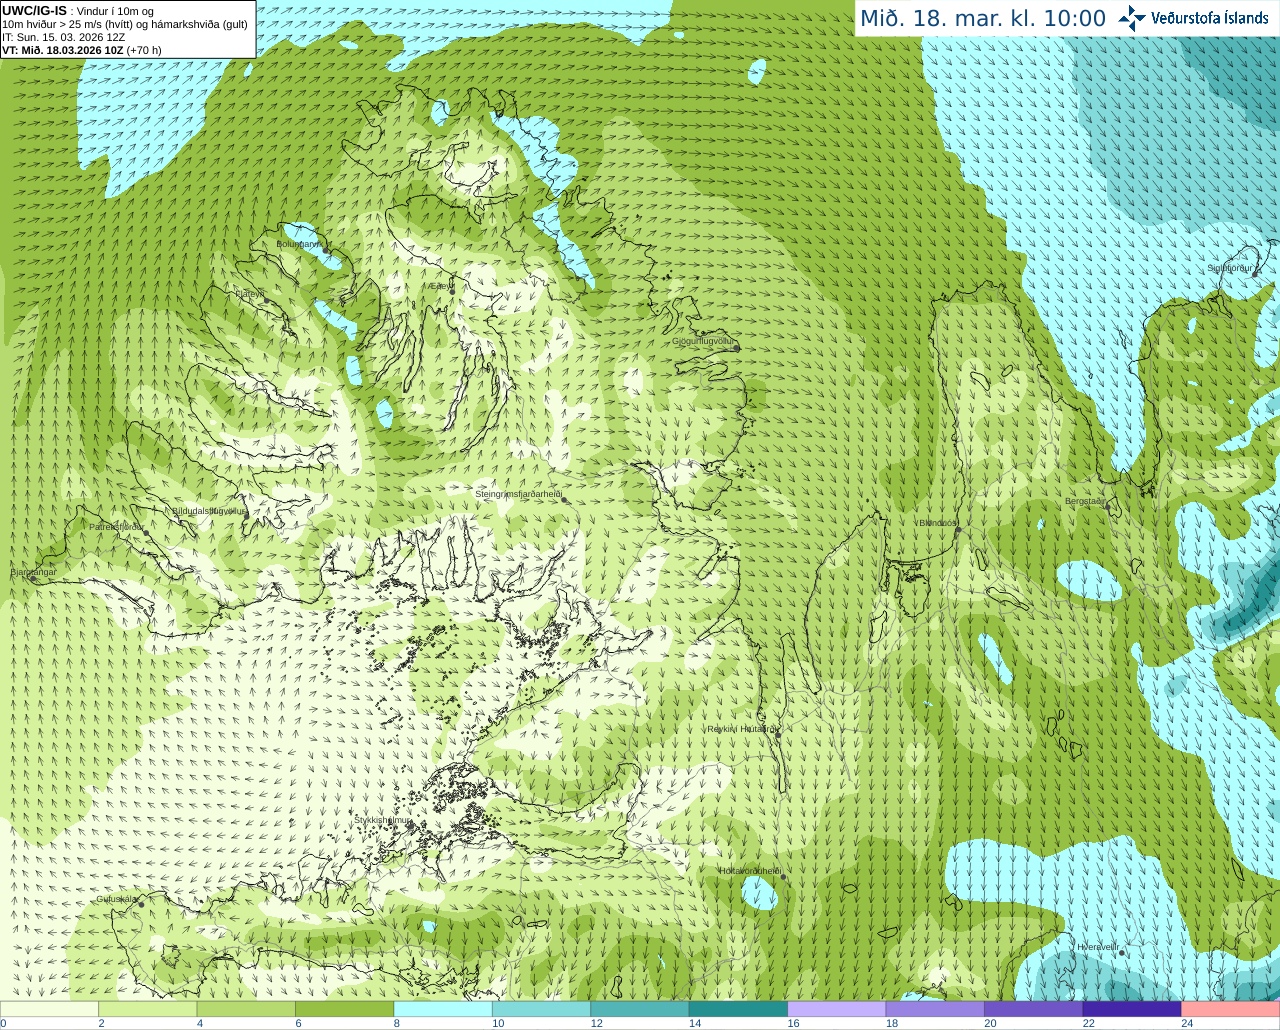1280x1030 pixels.
Task: Click the 16–18 m/s lavender legend swatch
Action: click(x=837, y=1009)
